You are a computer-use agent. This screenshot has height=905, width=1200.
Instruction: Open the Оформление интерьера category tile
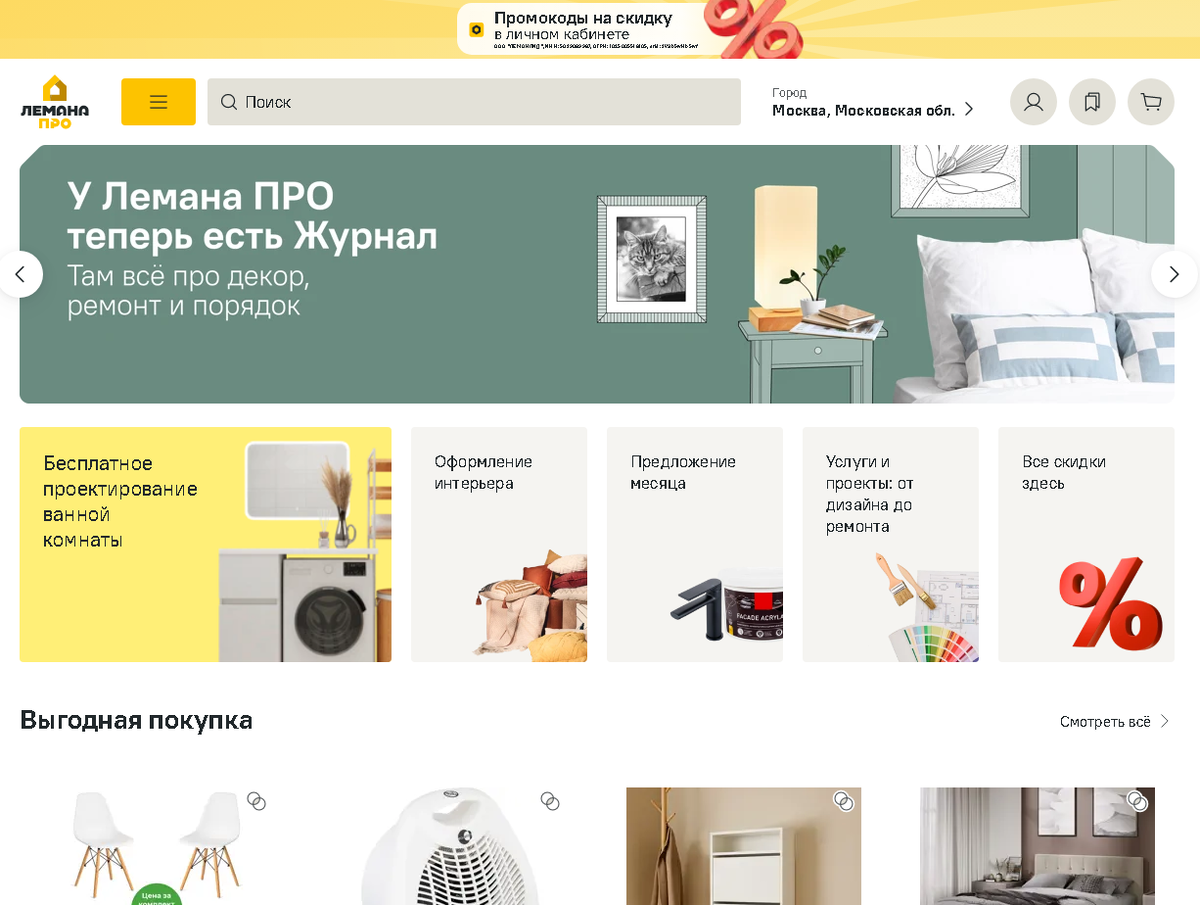[499, 544]
